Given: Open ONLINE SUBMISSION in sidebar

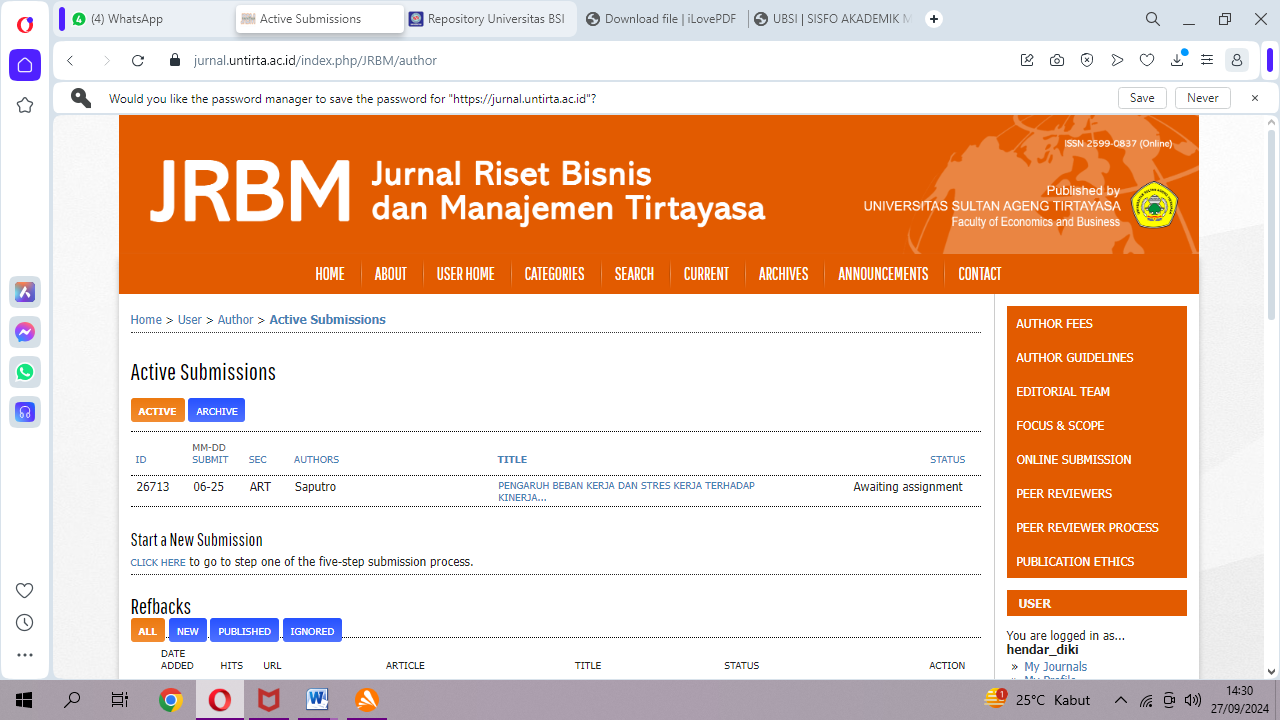Looking at the screenshot, I should coord(1073,460).
